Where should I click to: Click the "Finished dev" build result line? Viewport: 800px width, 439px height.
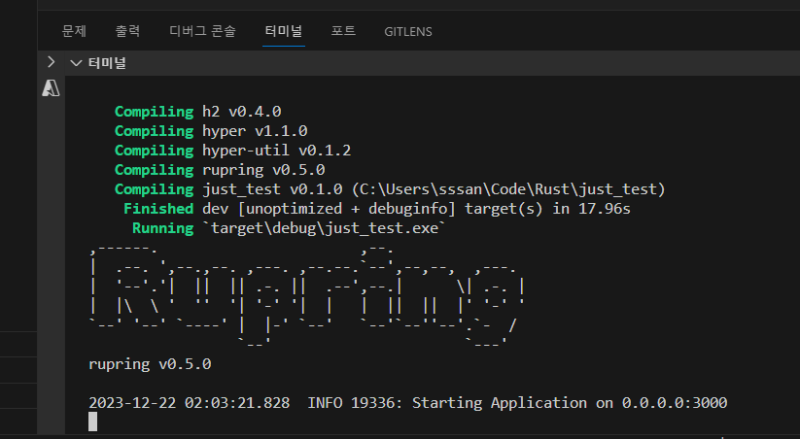[x=376, y=209]
